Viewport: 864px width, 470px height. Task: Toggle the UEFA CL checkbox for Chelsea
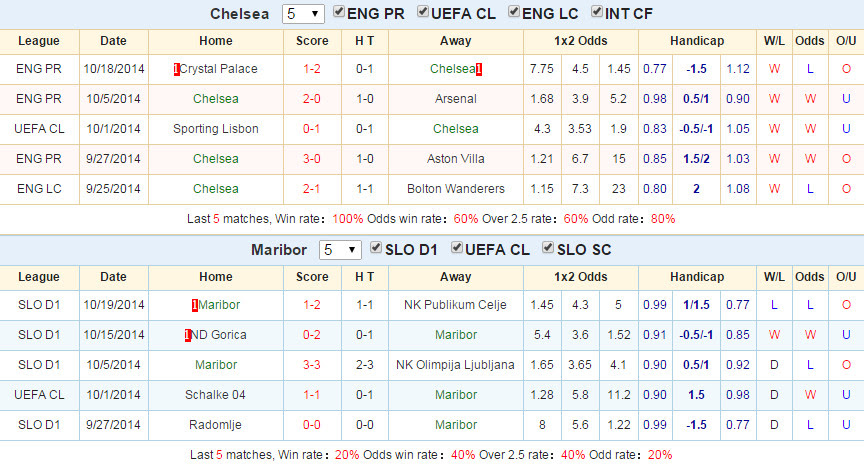(x=423, y=12)
